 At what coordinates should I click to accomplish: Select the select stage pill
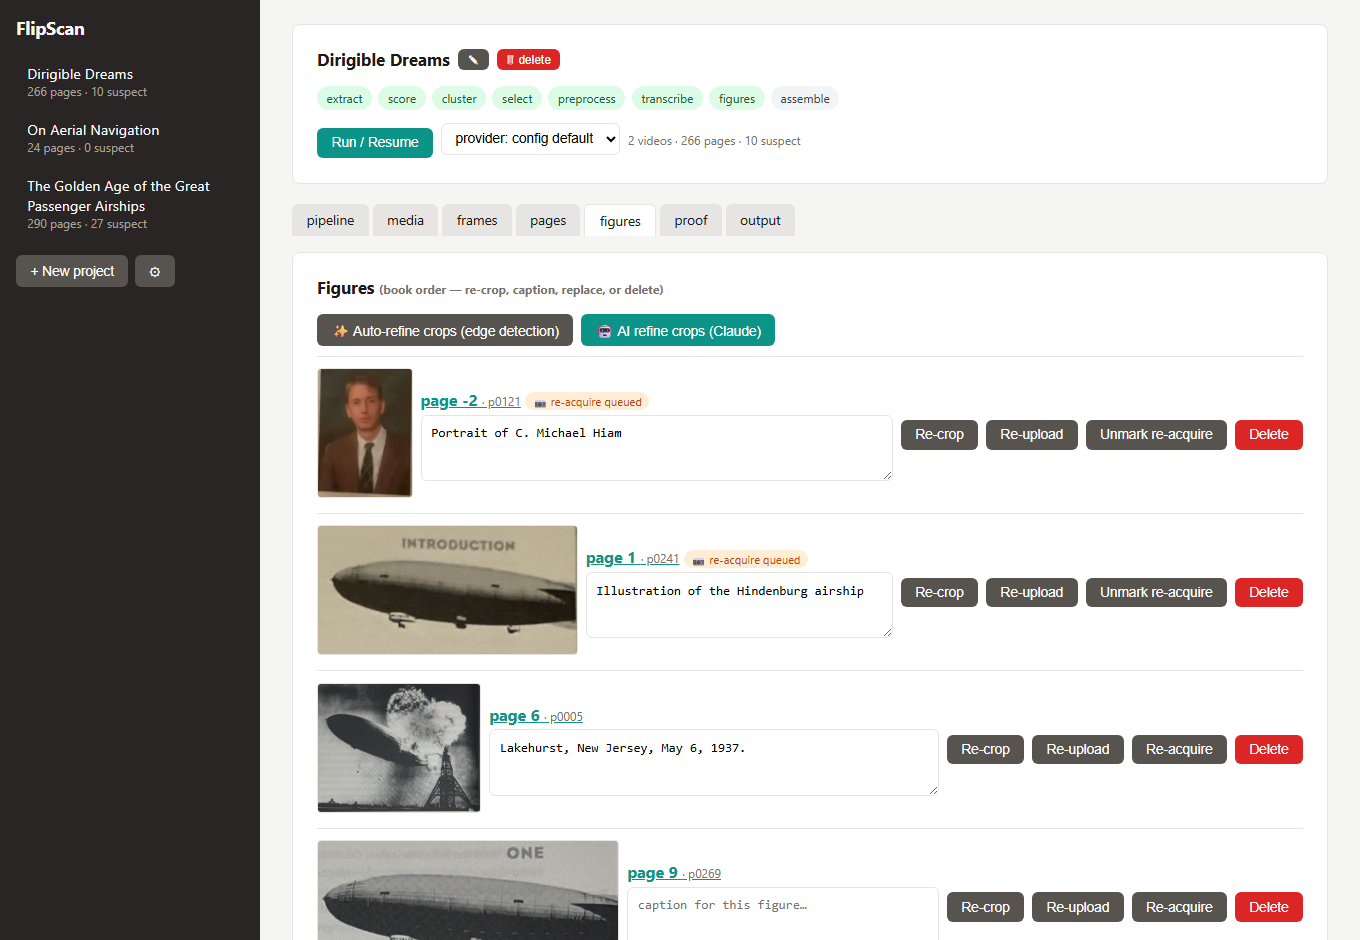pos(517,99)
